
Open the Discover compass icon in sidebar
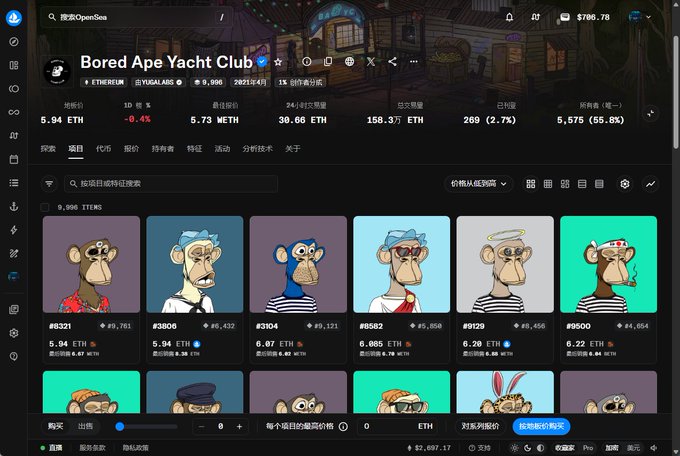tap(14, 42)
